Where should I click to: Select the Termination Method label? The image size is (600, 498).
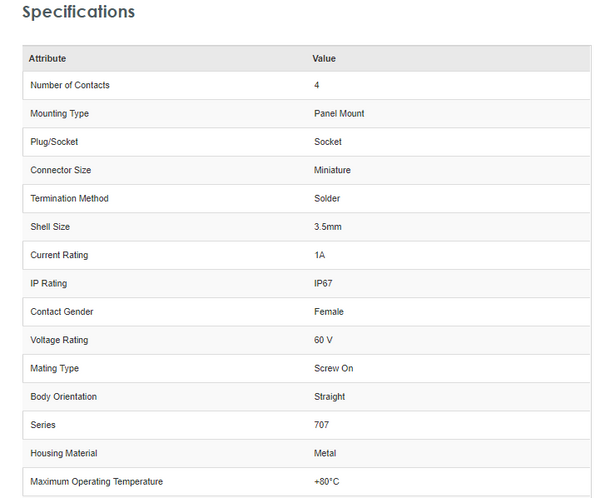click(70, 199)
